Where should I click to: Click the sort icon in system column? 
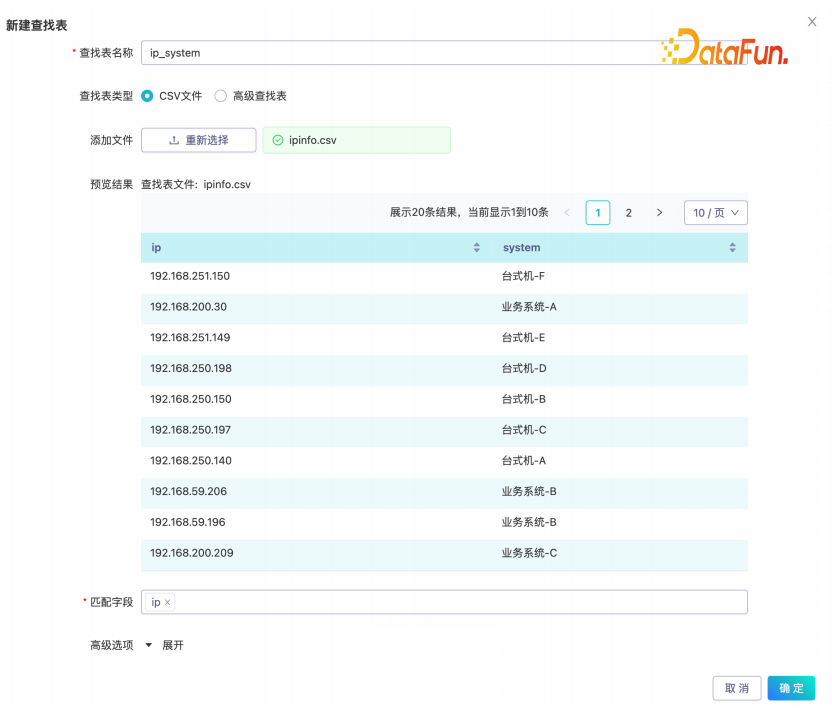pyautogui.click(x=732, y=248)
